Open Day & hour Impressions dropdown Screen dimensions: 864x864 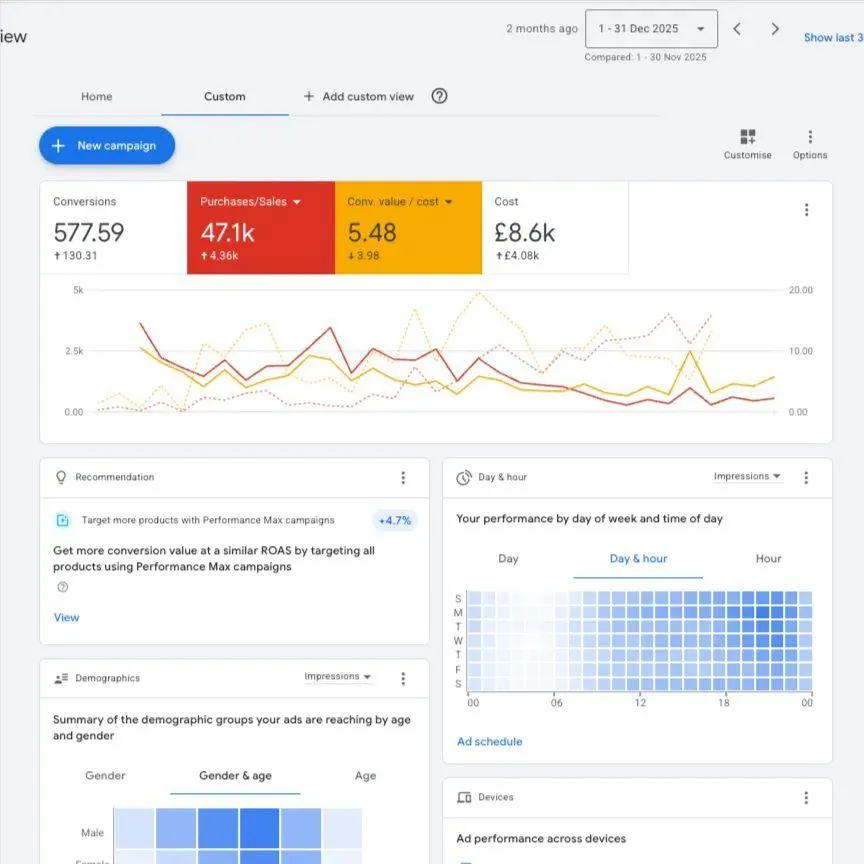pos(747,476)
